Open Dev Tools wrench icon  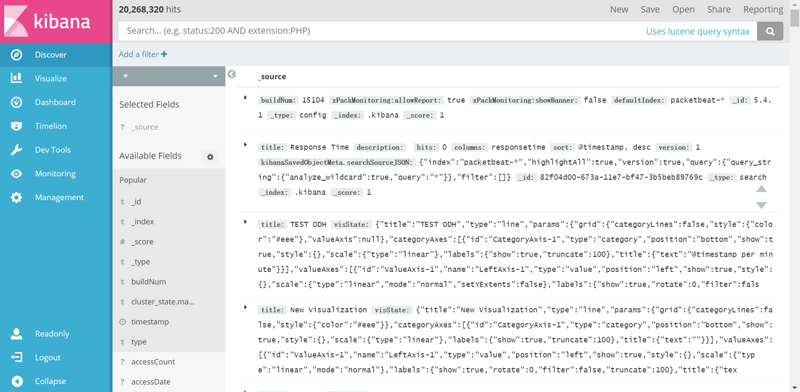16,150
